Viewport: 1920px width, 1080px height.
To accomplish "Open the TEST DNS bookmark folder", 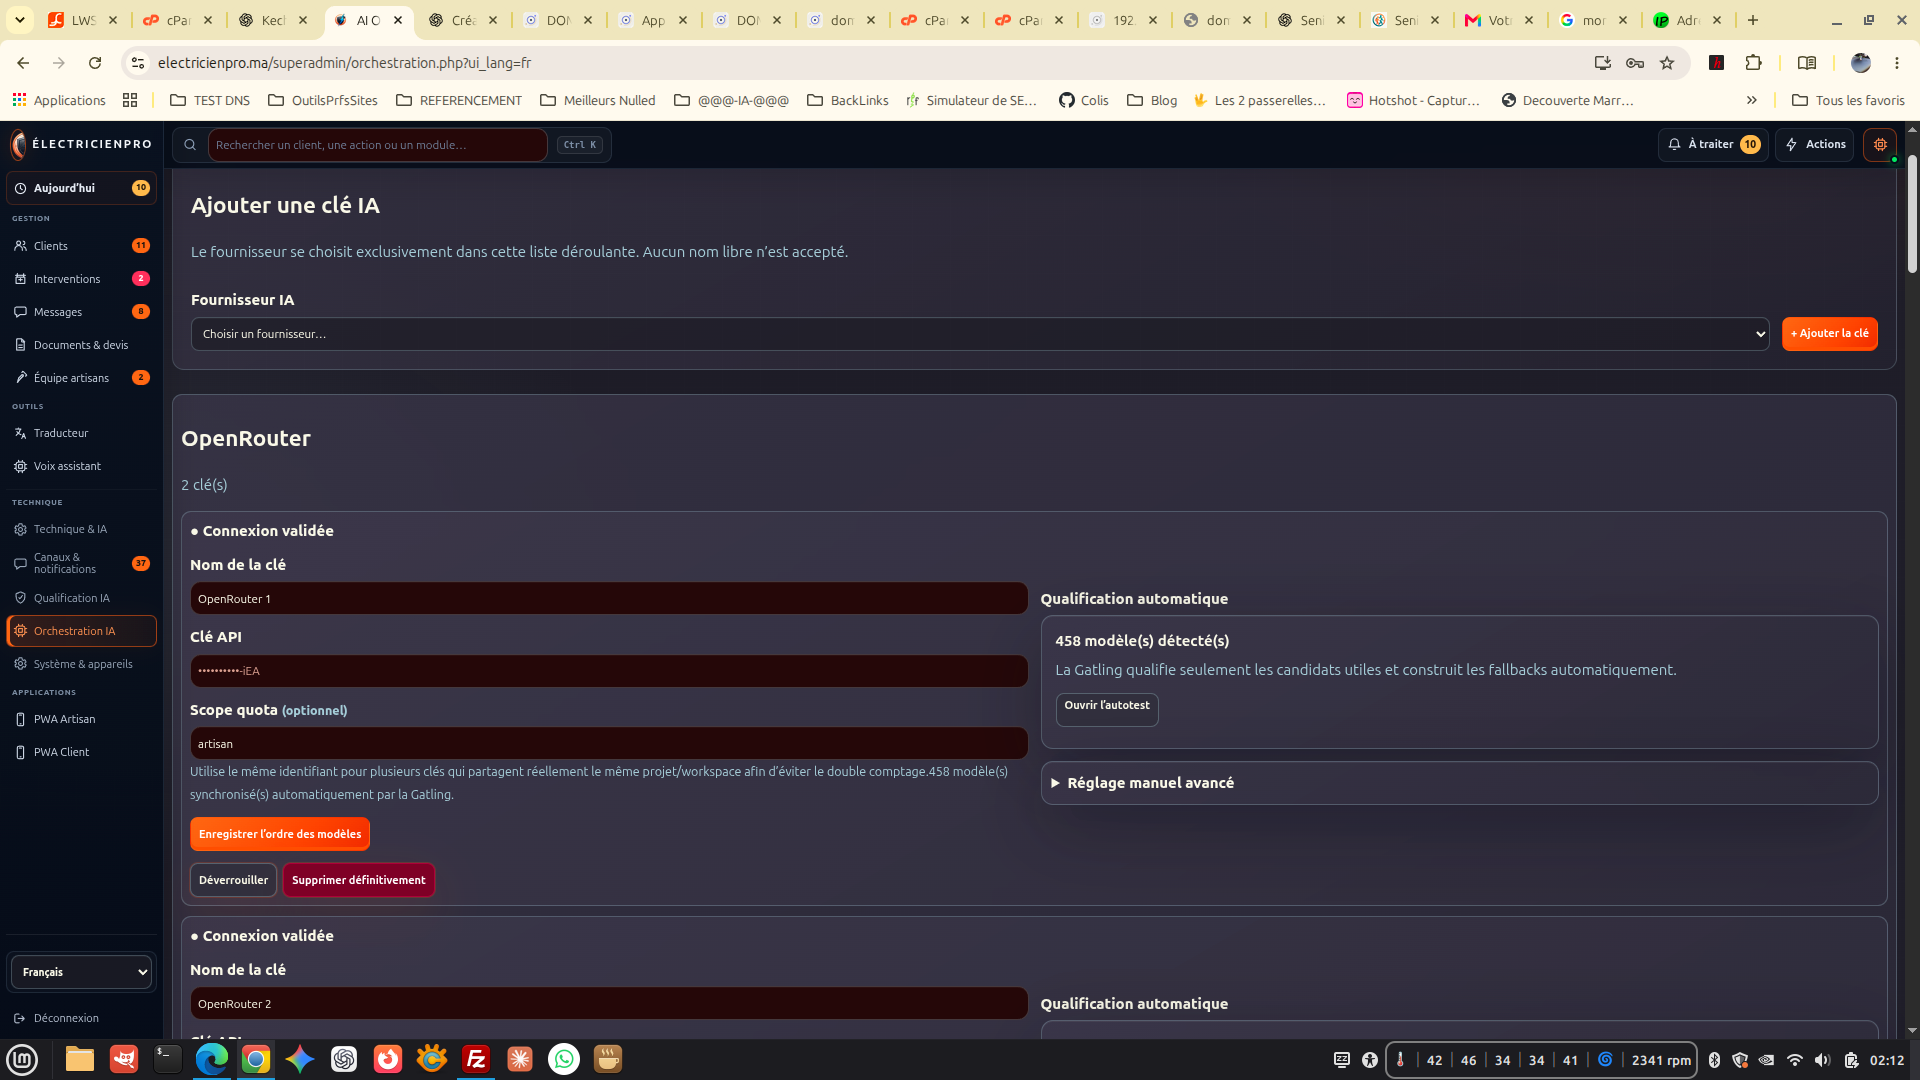I will pos(210,100).
